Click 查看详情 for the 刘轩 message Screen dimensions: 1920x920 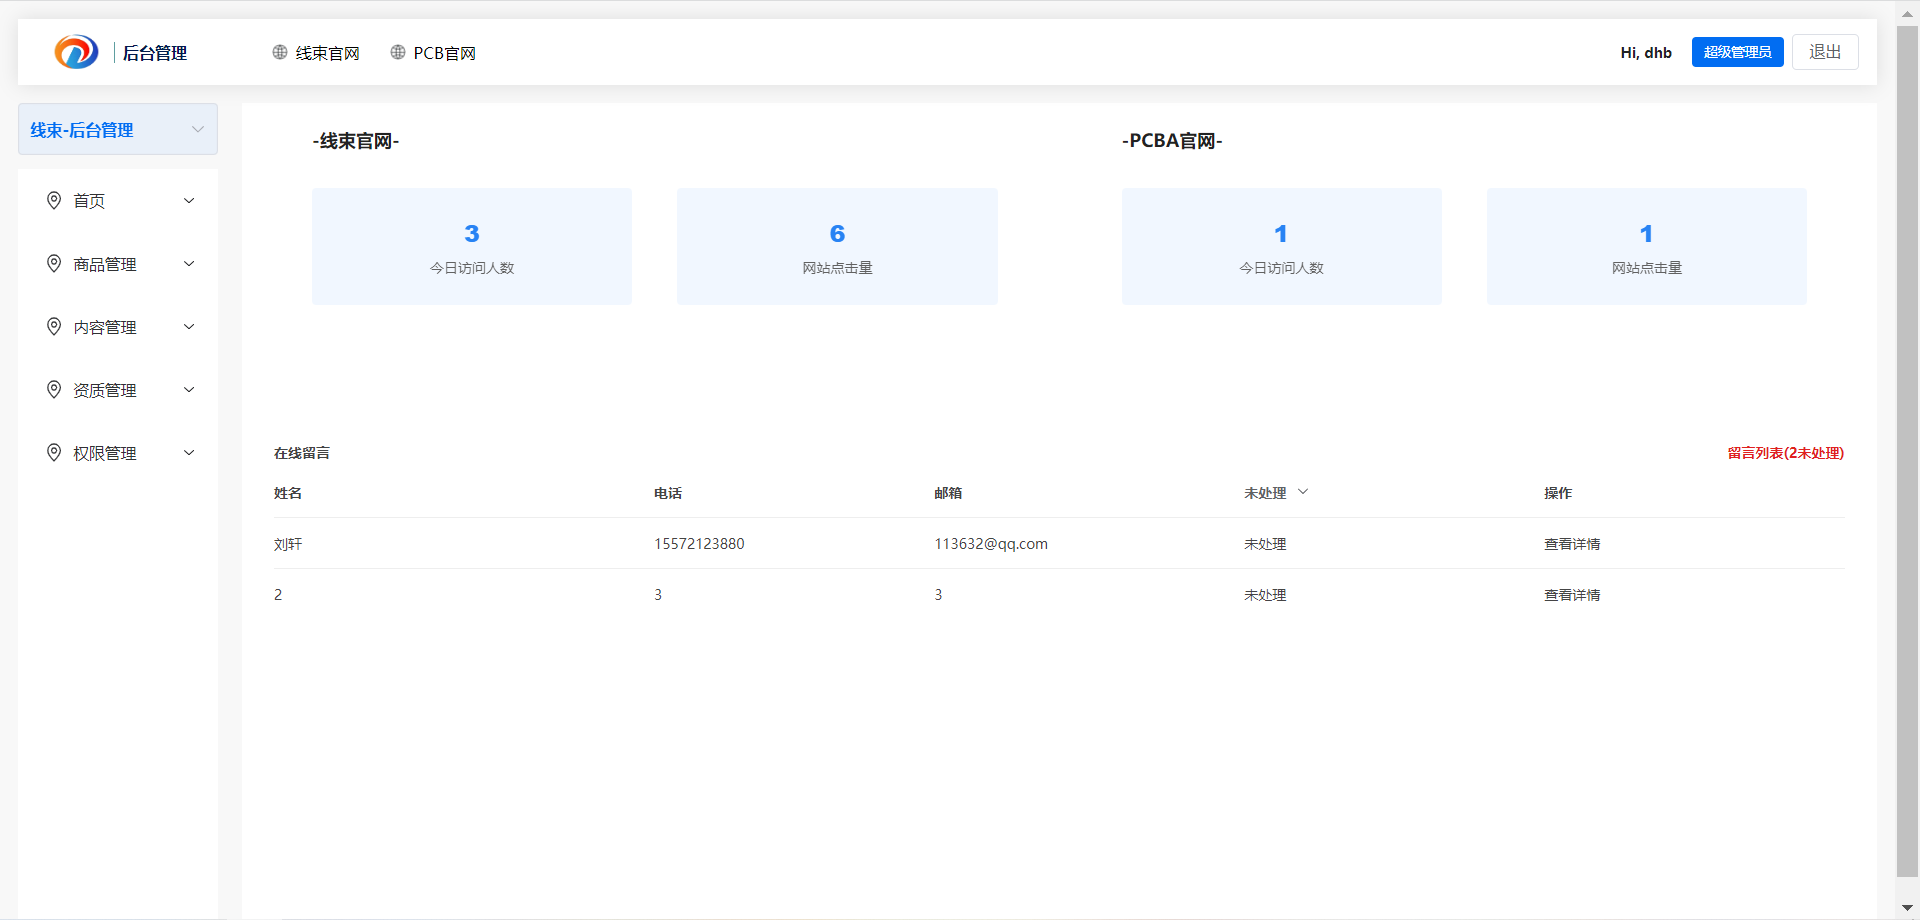click(1572, 544)
